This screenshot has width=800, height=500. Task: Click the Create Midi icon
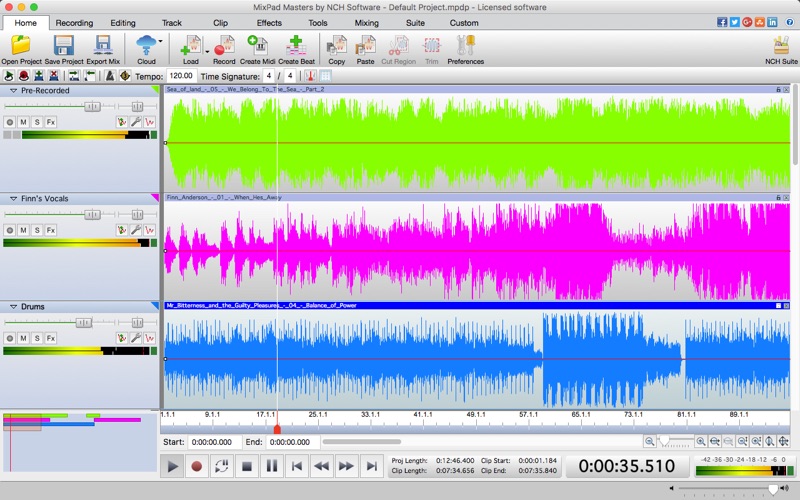(x=257, y=45)
